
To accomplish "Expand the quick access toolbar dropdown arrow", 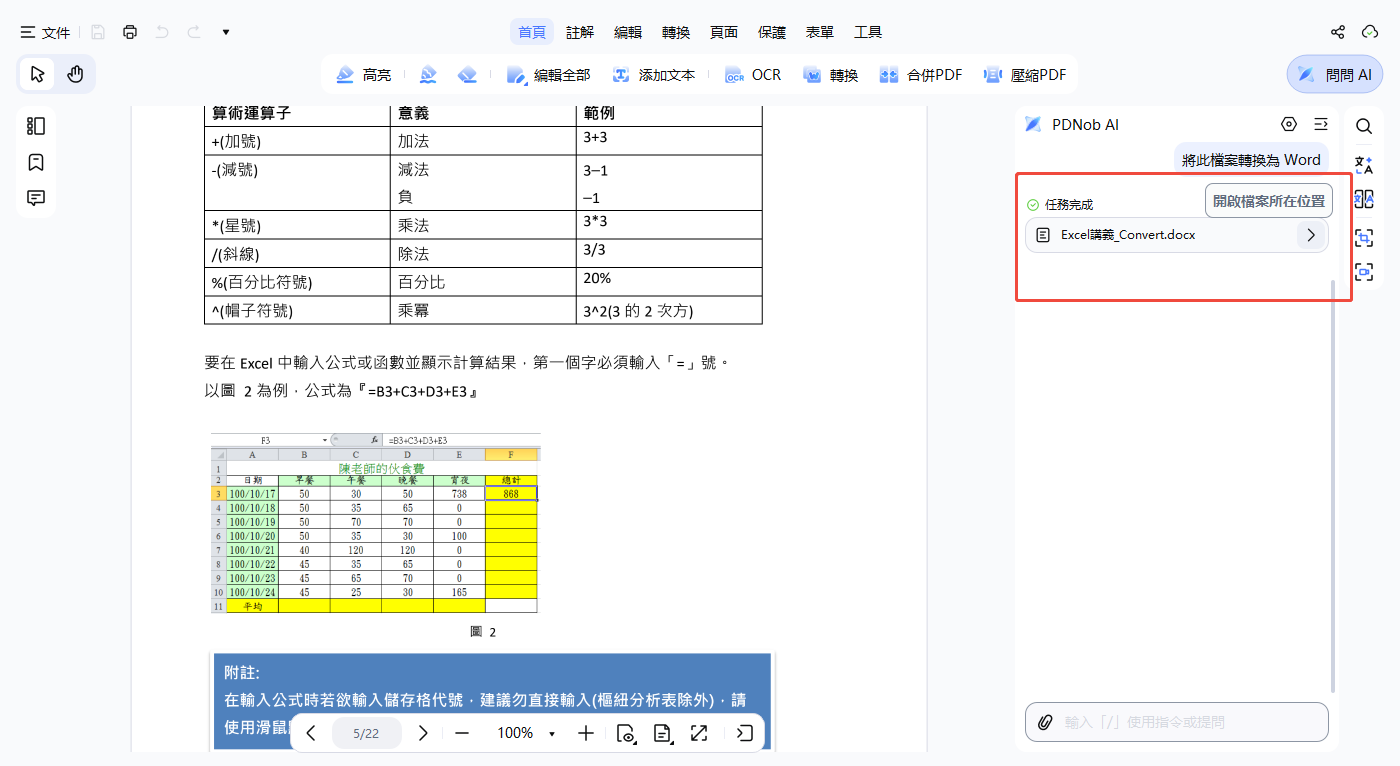I will coord(226,32).
